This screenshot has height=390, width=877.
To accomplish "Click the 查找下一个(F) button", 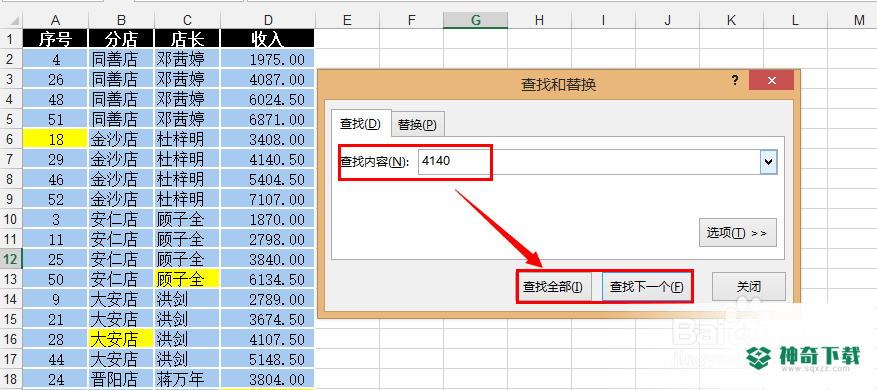I will pos(647,287).
